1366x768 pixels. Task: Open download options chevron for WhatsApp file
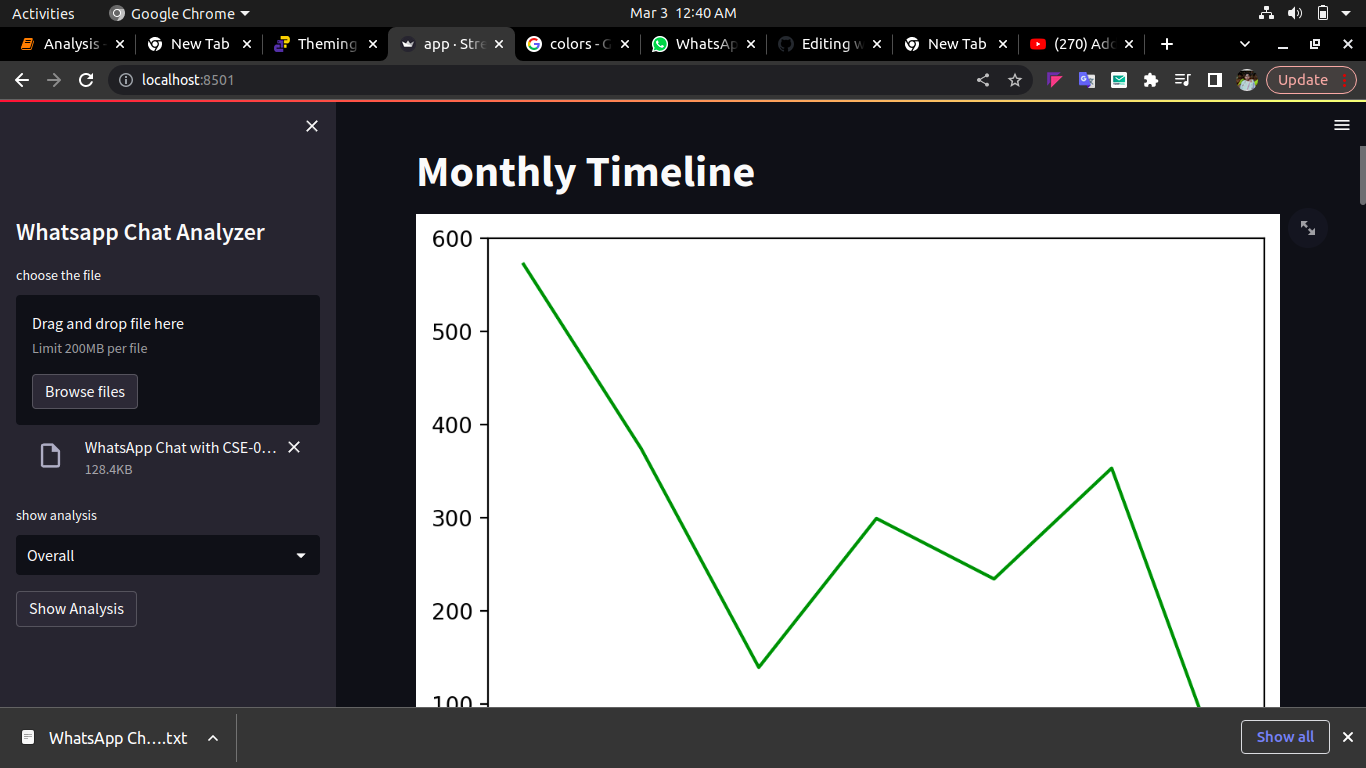213,738
